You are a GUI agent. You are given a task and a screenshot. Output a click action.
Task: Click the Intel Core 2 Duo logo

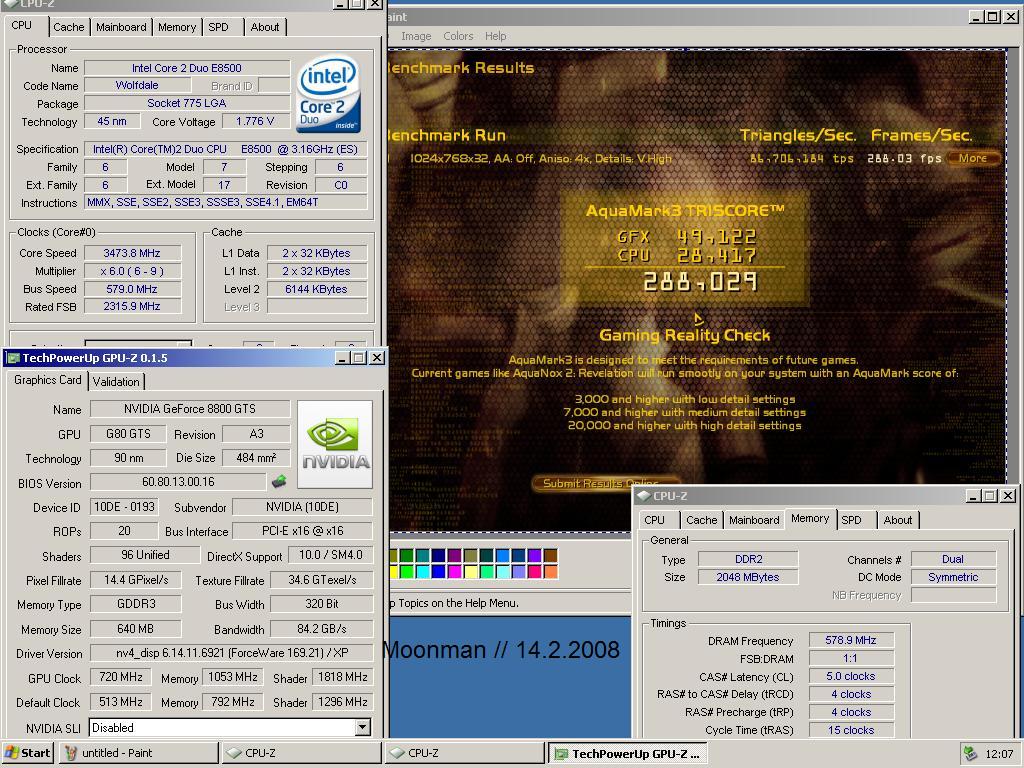328,93
